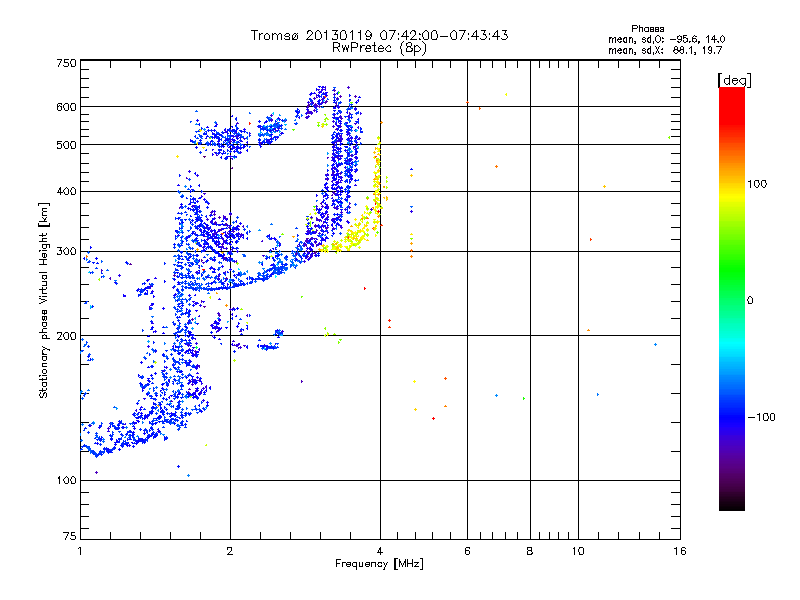Screen dimensions: 800x600
Task: Click the x-axis tick label '16'
Action: pos(680,551)
